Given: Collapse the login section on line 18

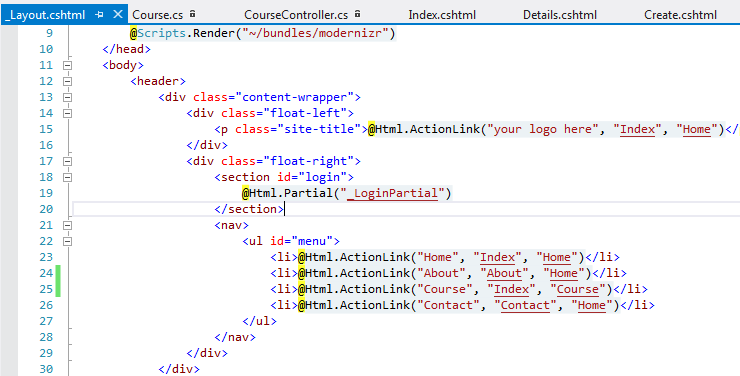Looking at the screenshot, I should pyautogui.click(x=67, y=177).
